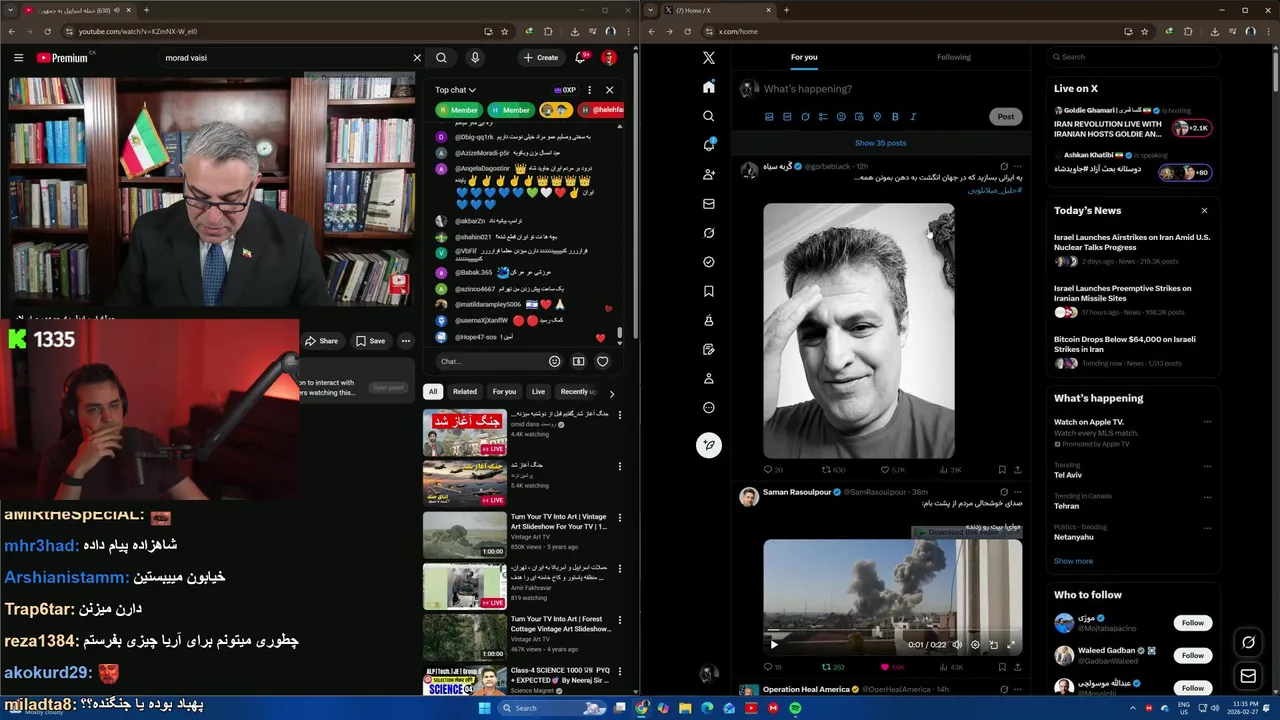The height and width of the screenshot is (720, 1280).
Task: Follow the Mojtabapacino account
Action: coord(1193,623)
